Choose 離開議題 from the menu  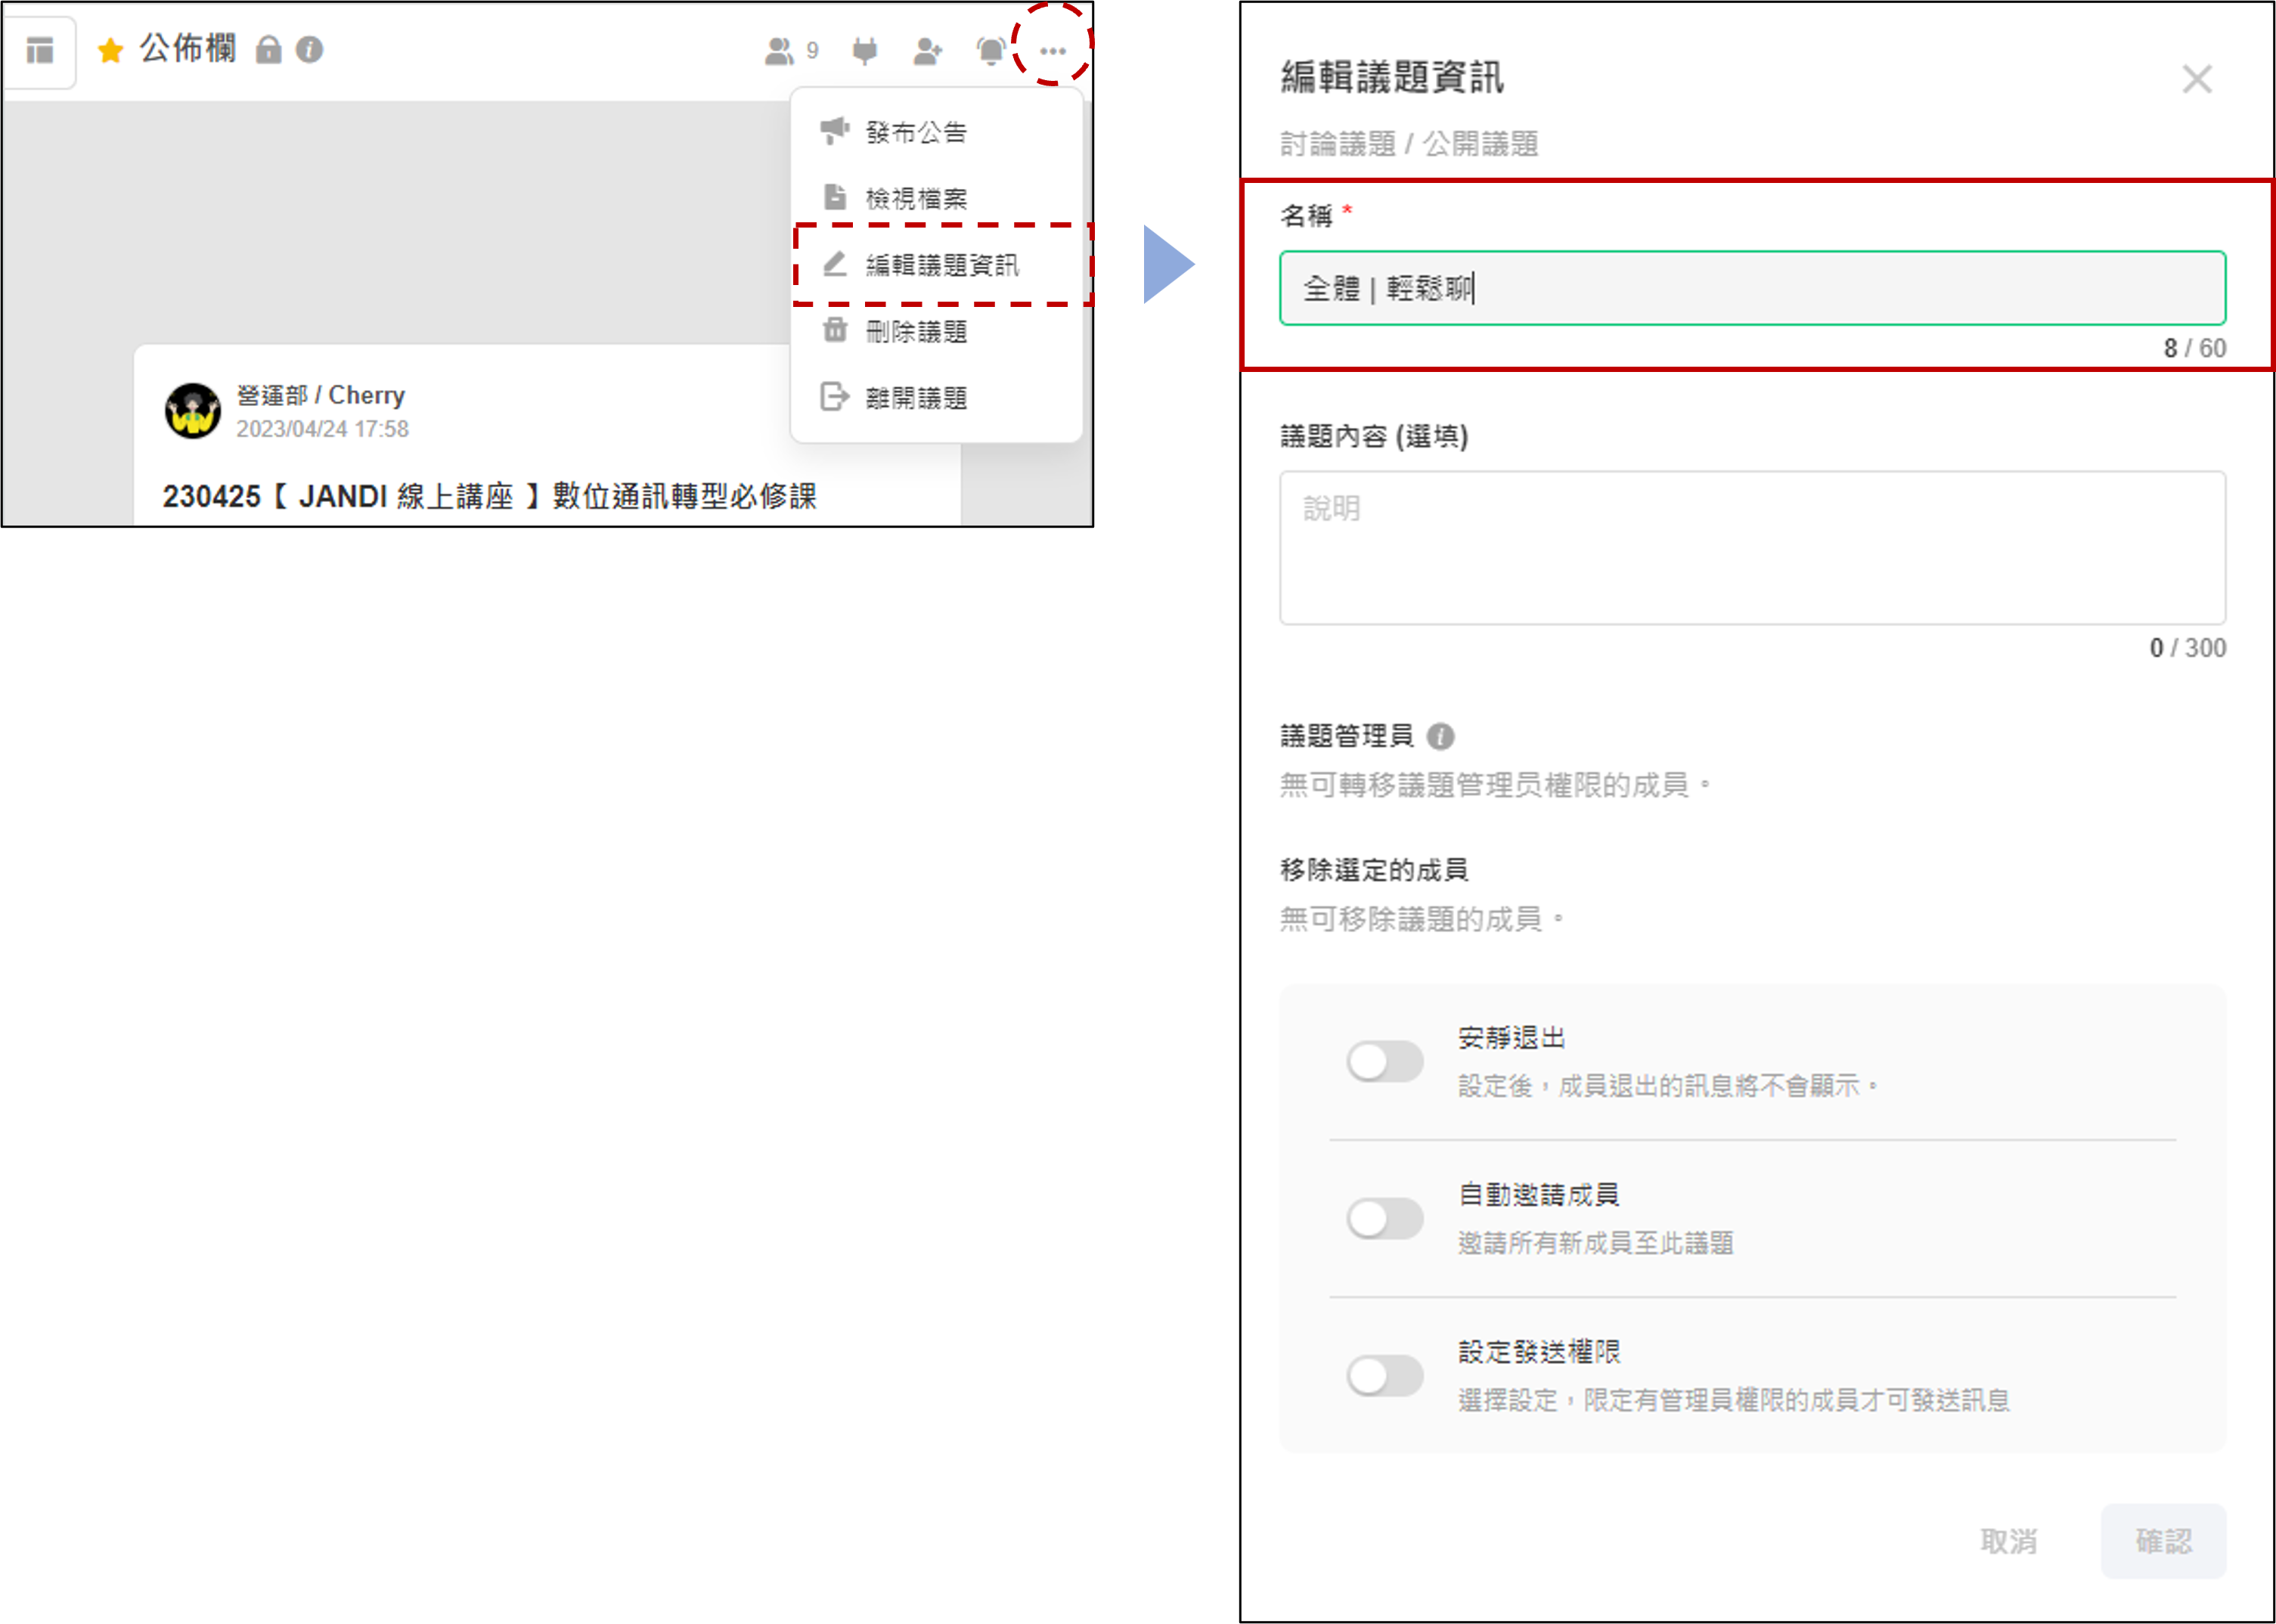pos(915,398)
